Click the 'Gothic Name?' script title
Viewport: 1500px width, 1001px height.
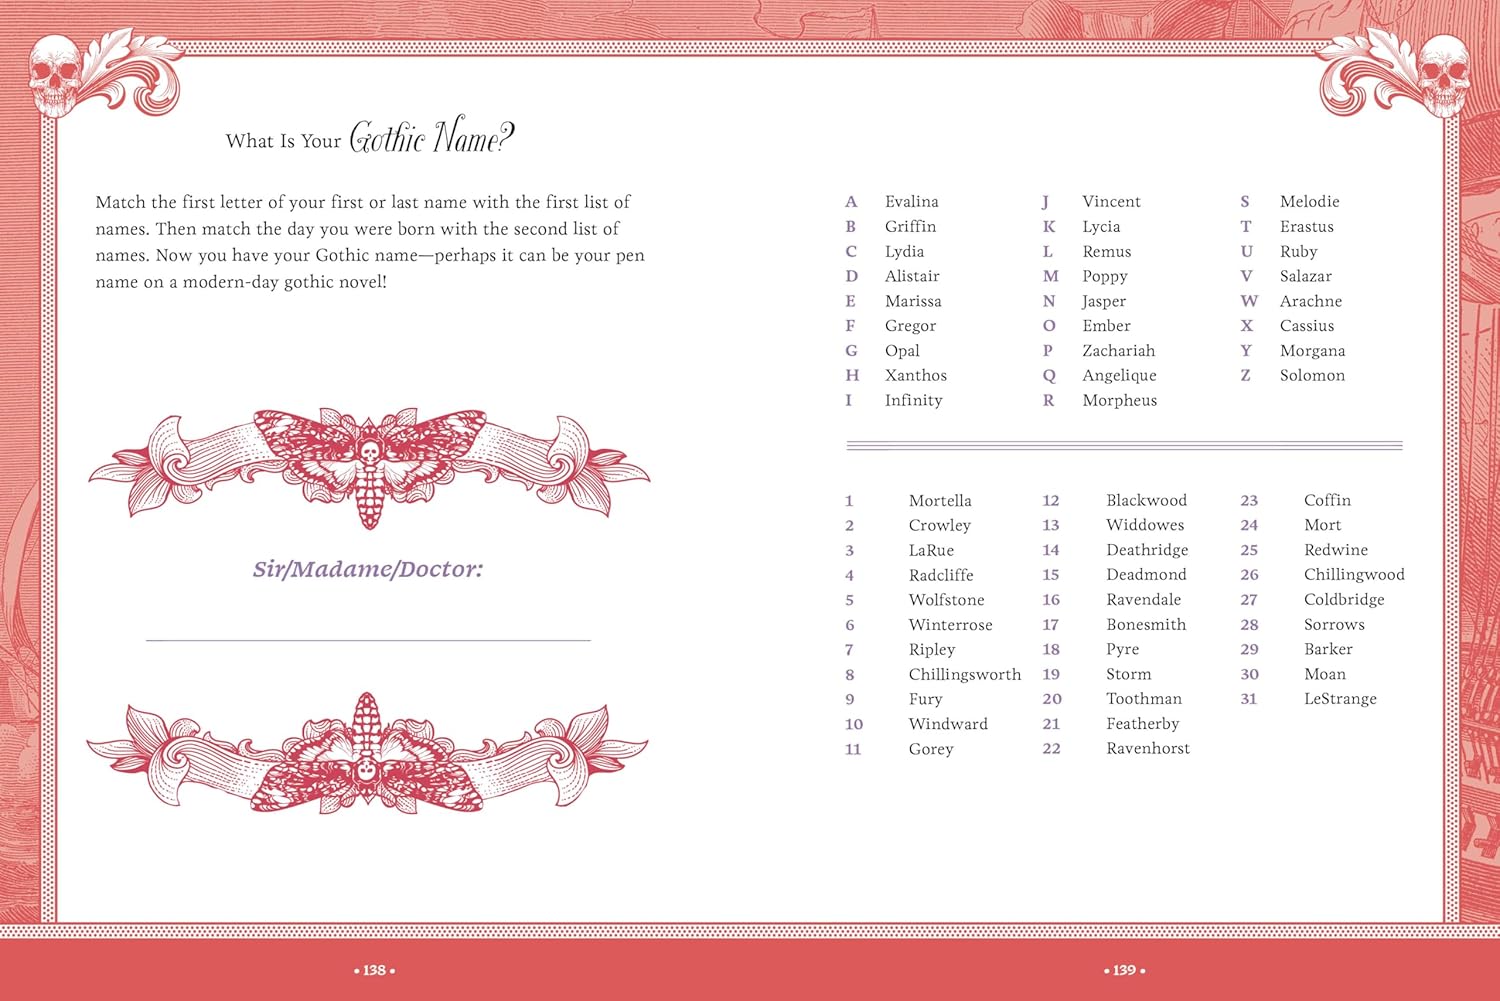pyautogui.click(x=431, y=137)
